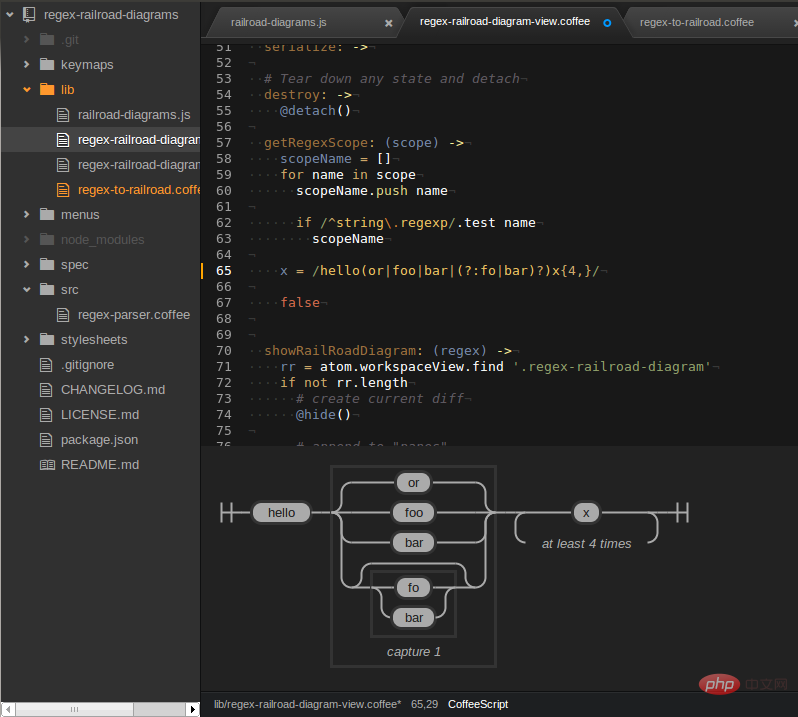Click the tree view horizontal scrollbar thumb
The height and width of the screenshot is (717, 798).
[x=74, y=709]
